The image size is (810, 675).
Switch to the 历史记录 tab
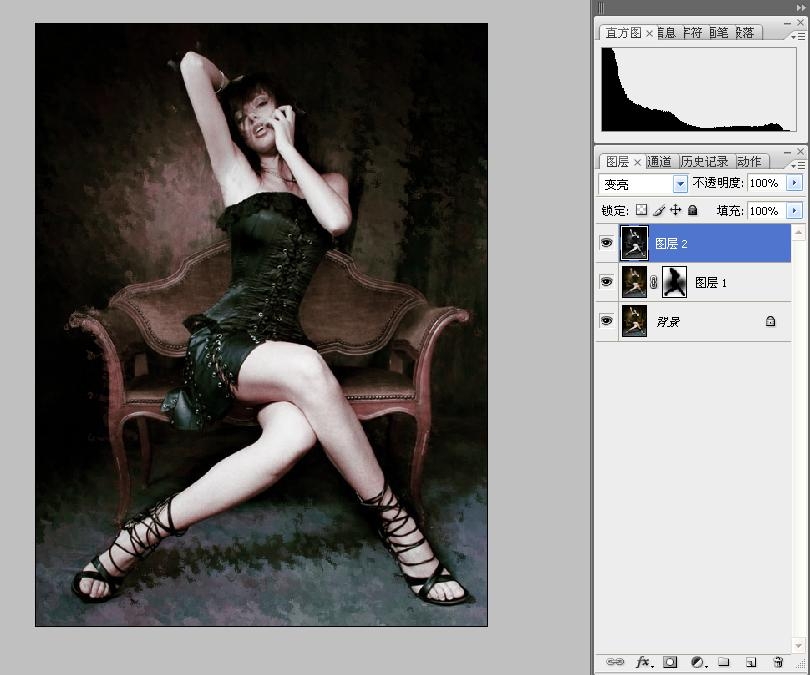pyautogui.click(x=705, y=161)
